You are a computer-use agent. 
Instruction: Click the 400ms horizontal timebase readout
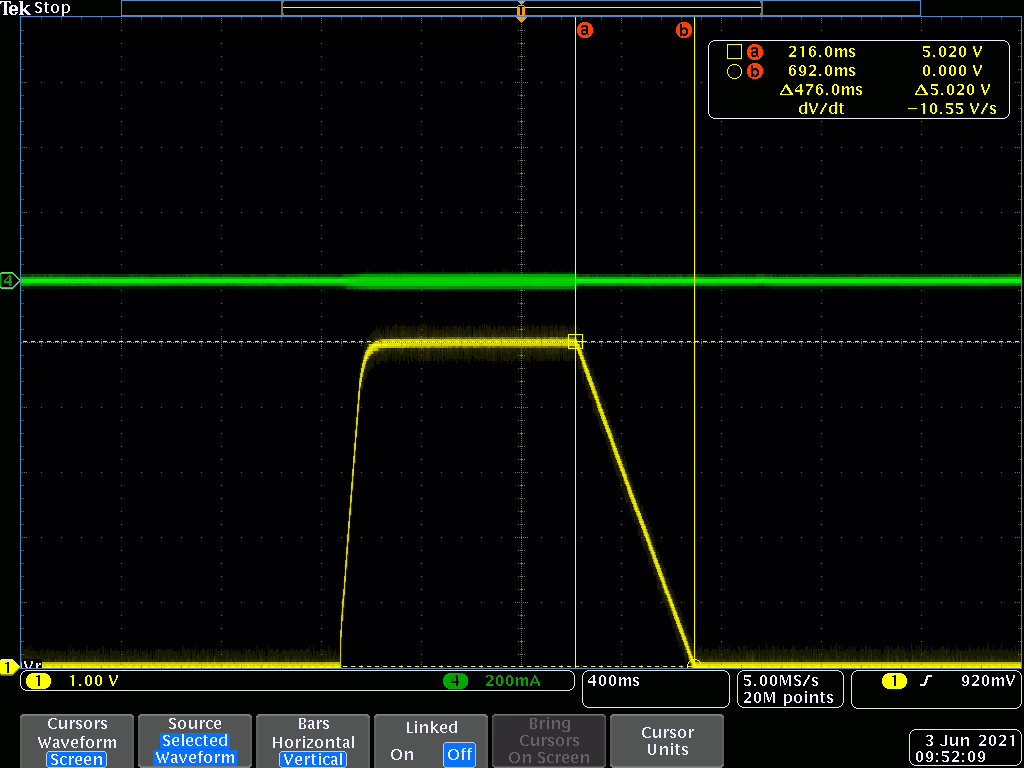click(616, 681)
